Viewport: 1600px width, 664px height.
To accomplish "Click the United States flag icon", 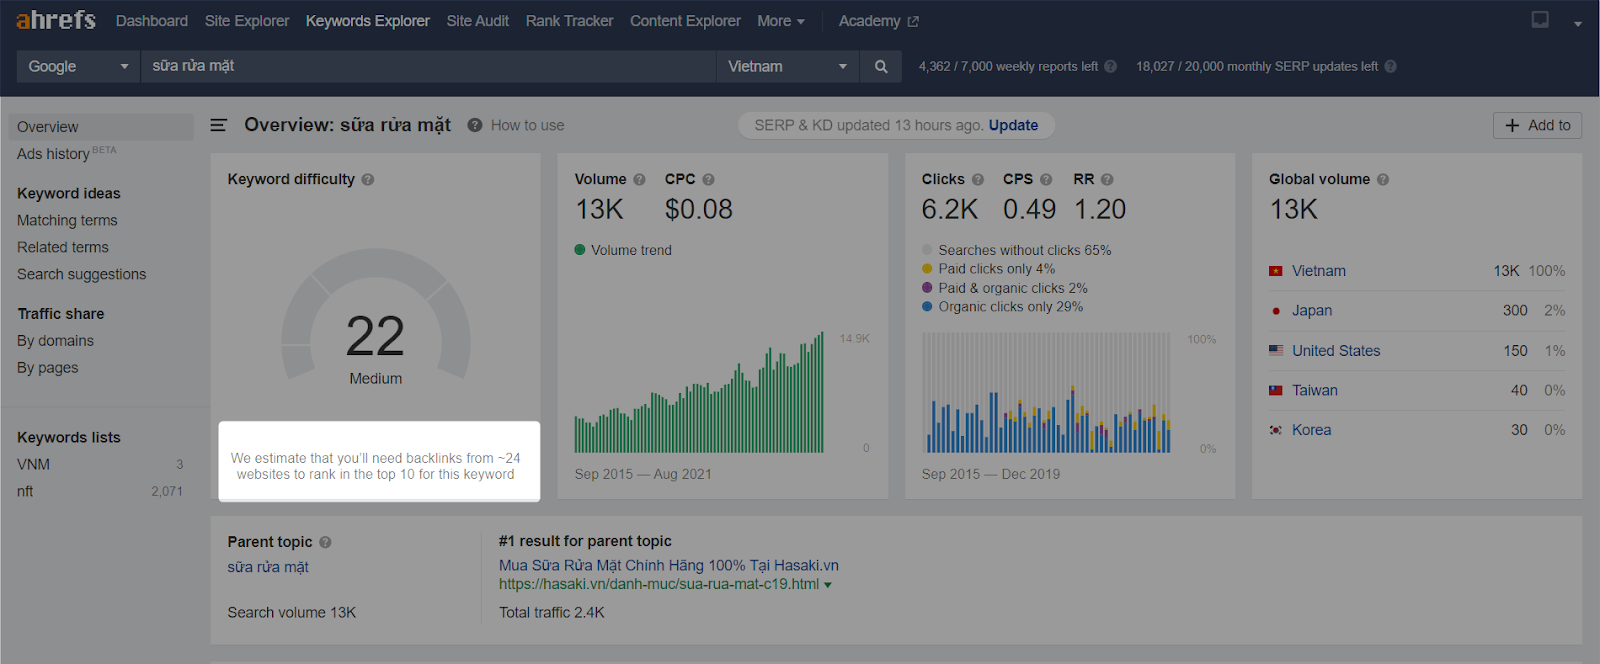I will 1276,351.
